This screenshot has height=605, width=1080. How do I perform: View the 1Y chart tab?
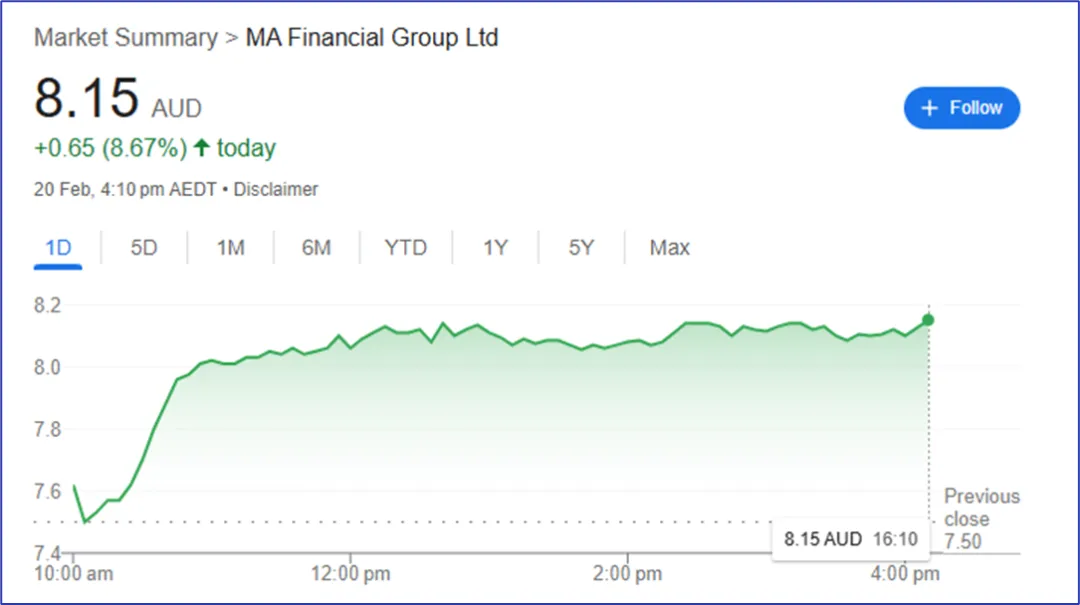tap(495, 248)
